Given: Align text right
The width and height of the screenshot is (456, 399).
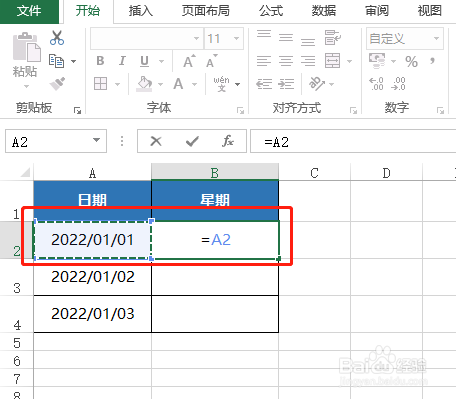Looking at the screenshot, I should (x=308, y=61).
